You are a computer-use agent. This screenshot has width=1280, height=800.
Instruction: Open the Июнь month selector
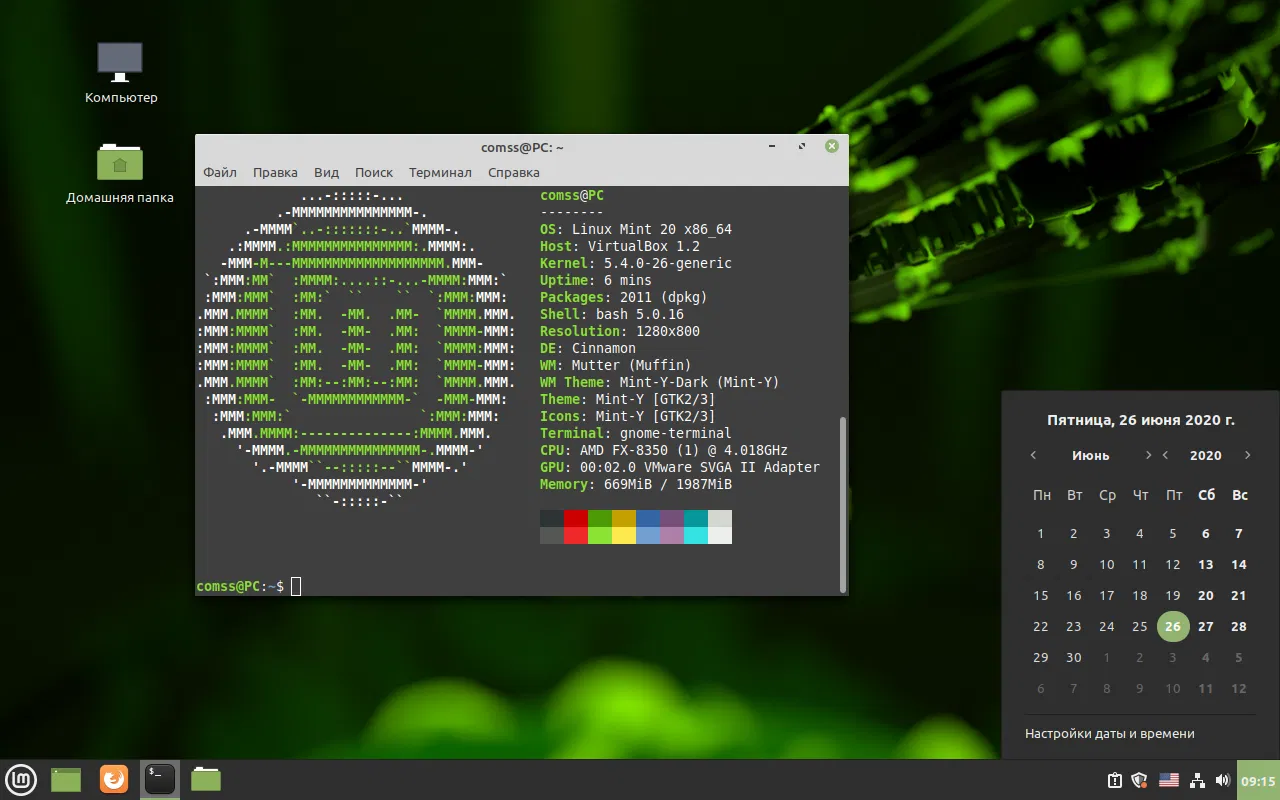coord(1090,455)
